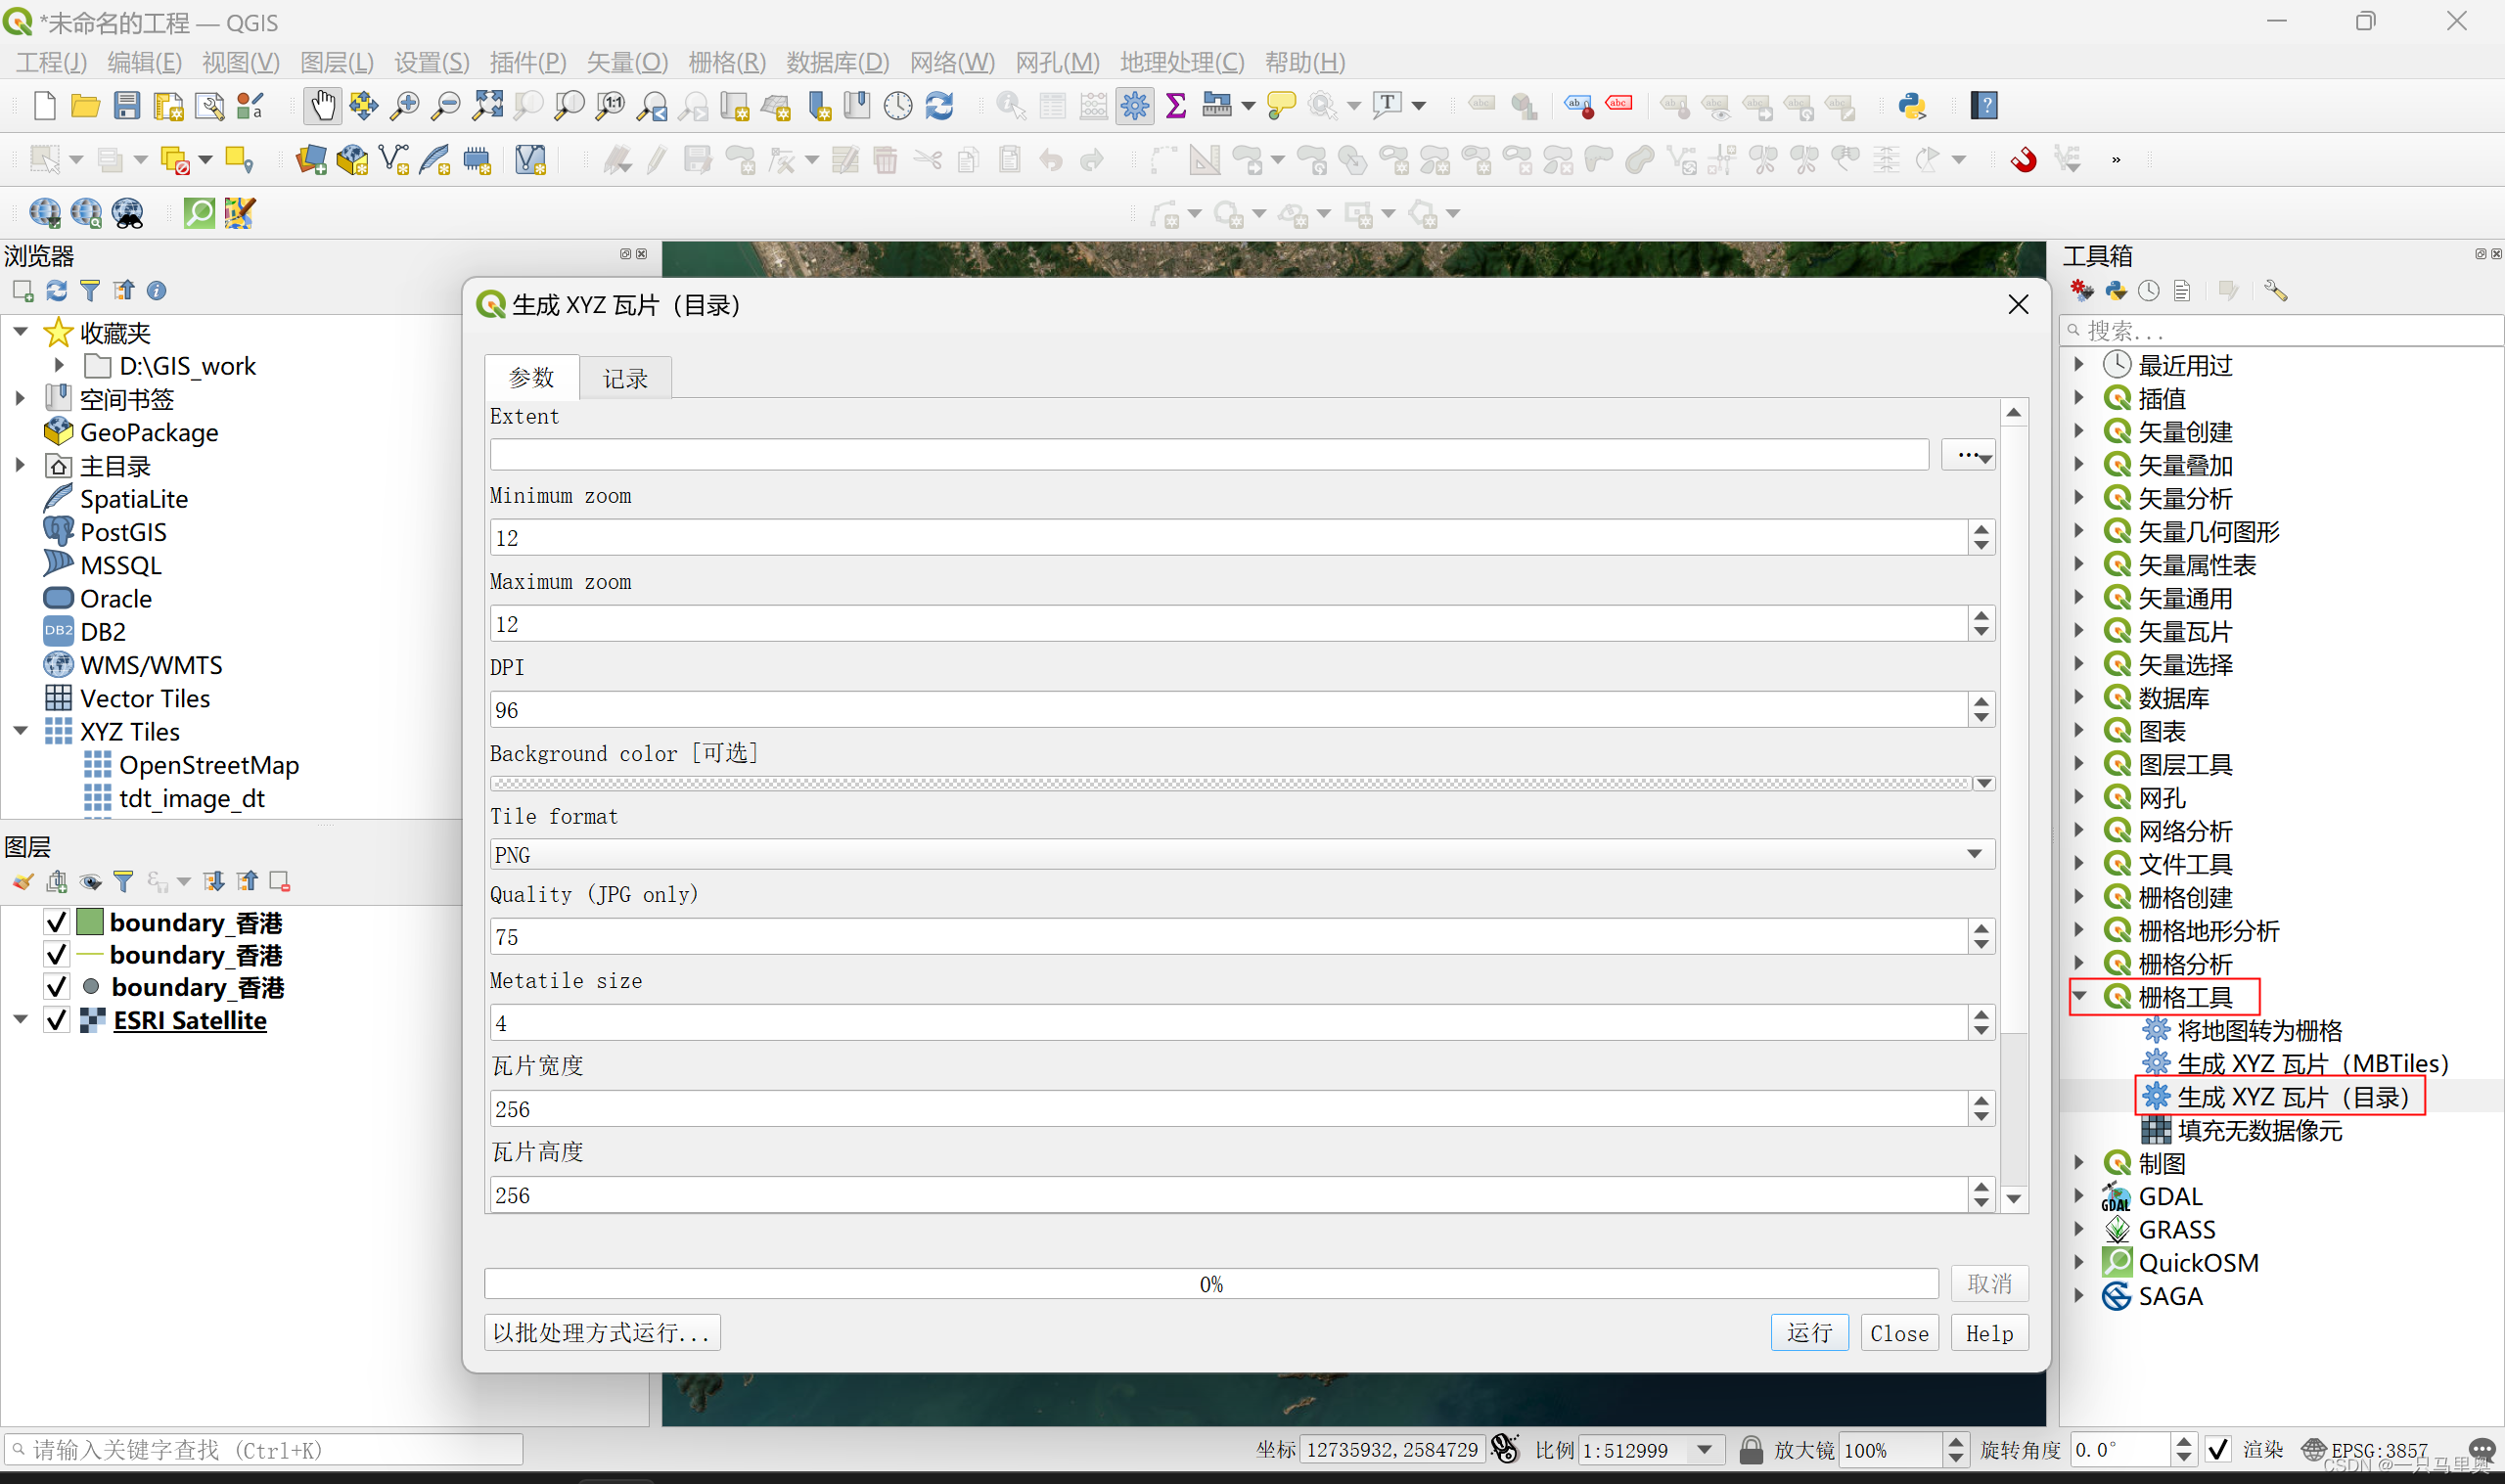
Task: Open toolbox options wrench icon
Action: [x=2275, y=291]
